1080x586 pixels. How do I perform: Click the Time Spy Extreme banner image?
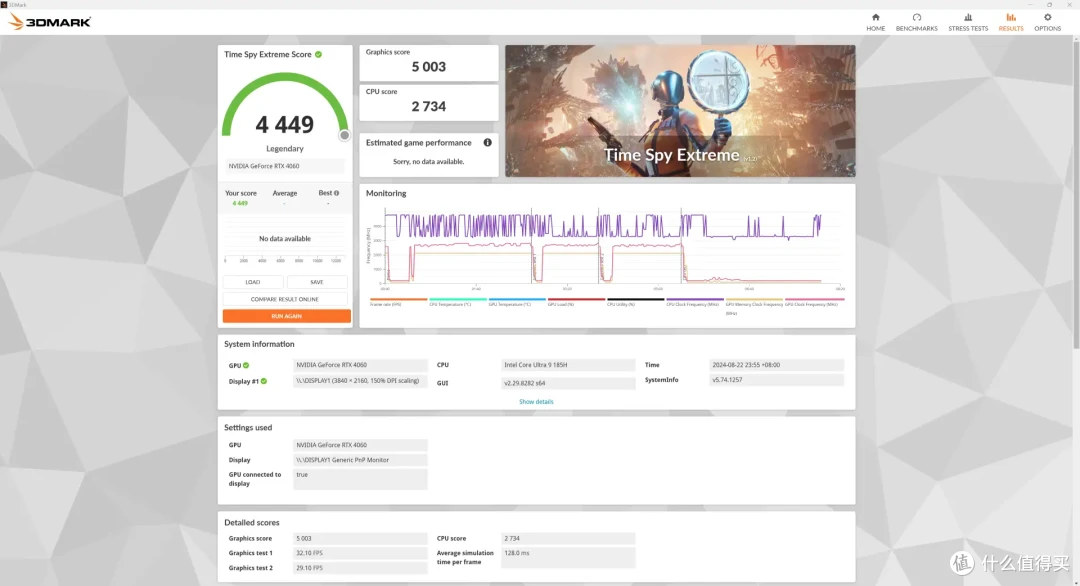pyautogui.click(x=680, y=111)
